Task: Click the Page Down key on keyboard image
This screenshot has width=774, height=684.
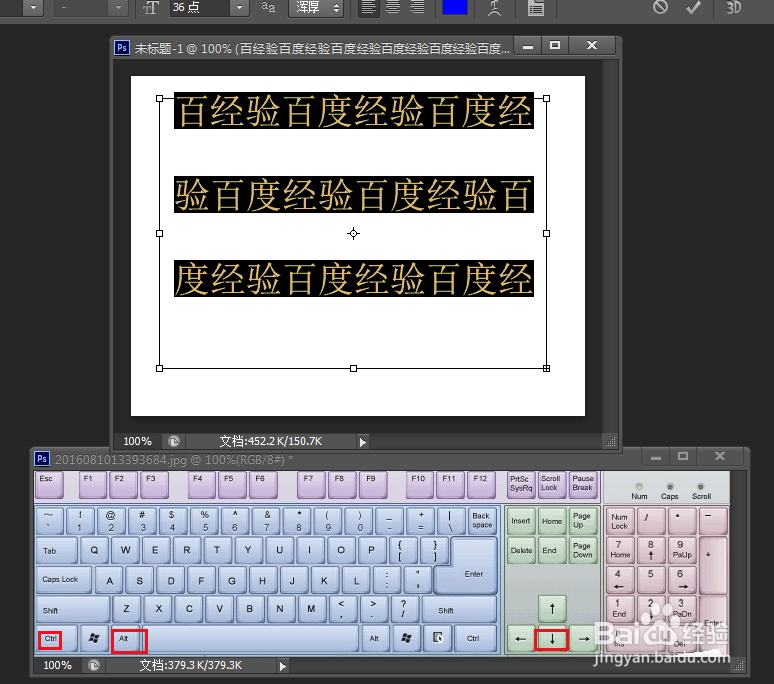Action: point(582,551)
